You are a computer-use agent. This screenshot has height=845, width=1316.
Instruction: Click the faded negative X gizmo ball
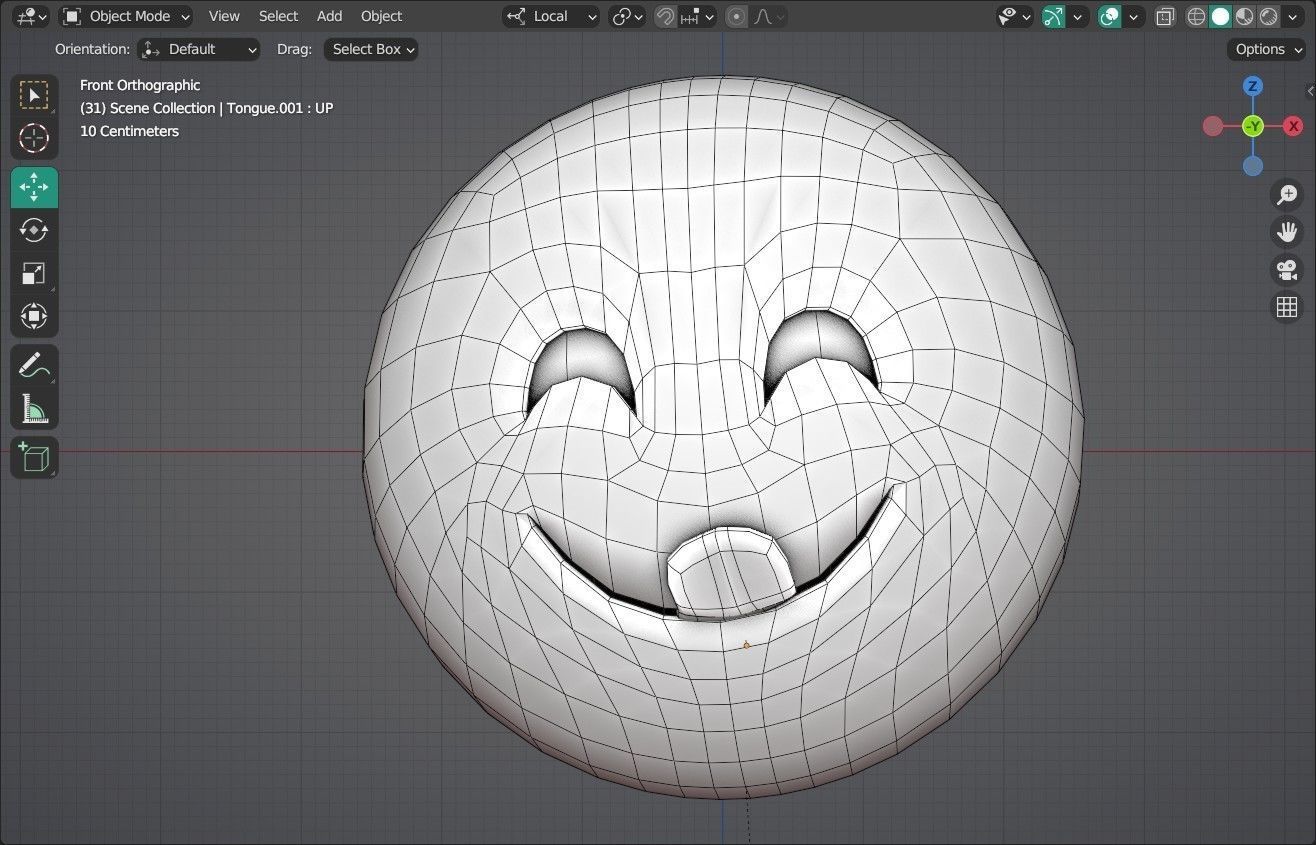[x=1213, y=126]
